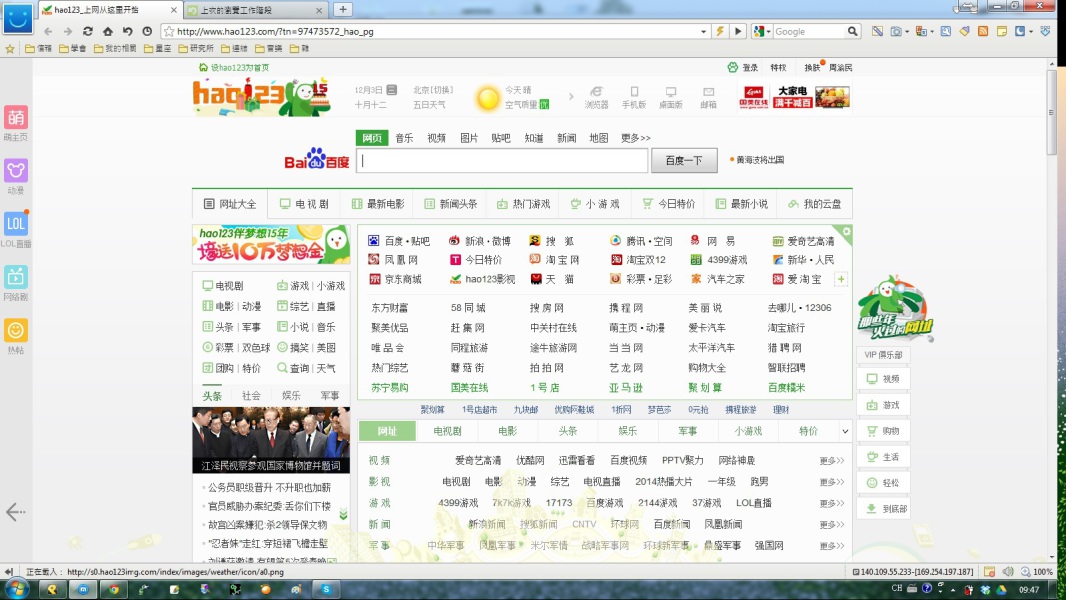
Task: Select the 音乐 search tab
Action: tap(404, 138)
